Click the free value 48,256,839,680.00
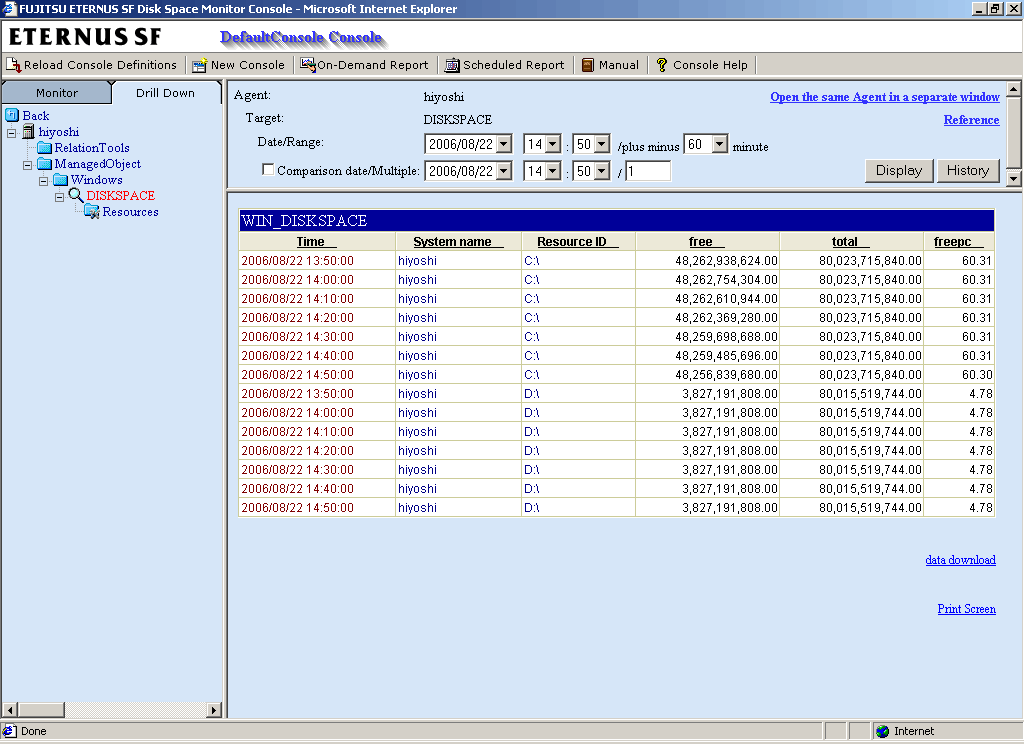Viewport: 1024px width, 744px height. click(x=726, y=374)
